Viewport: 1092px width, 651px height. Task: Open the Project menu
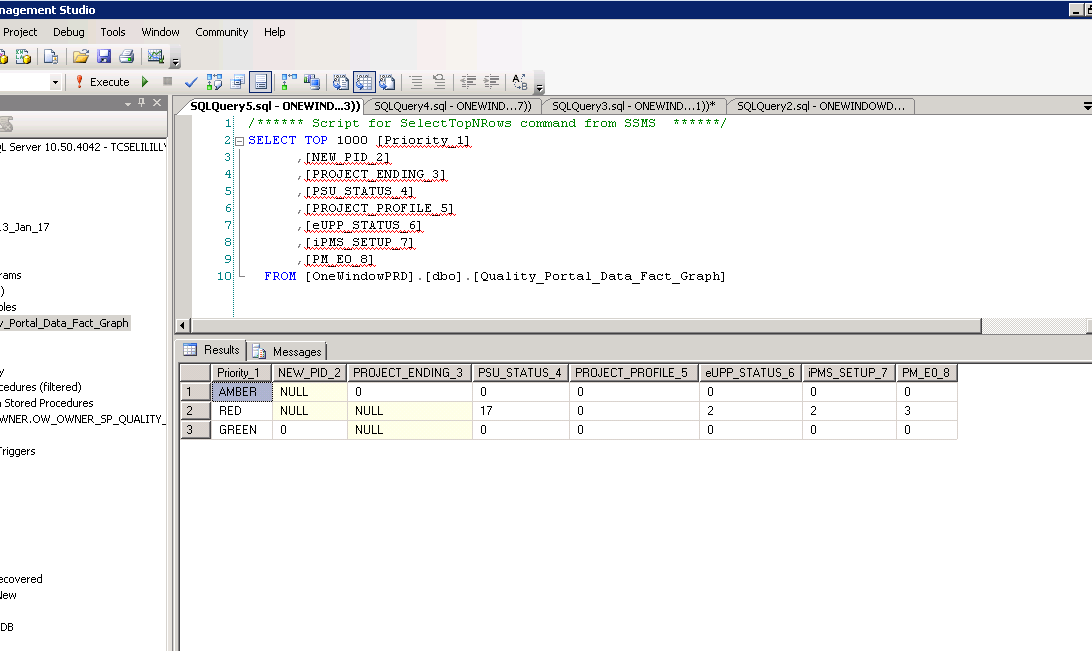coord(20,32)
